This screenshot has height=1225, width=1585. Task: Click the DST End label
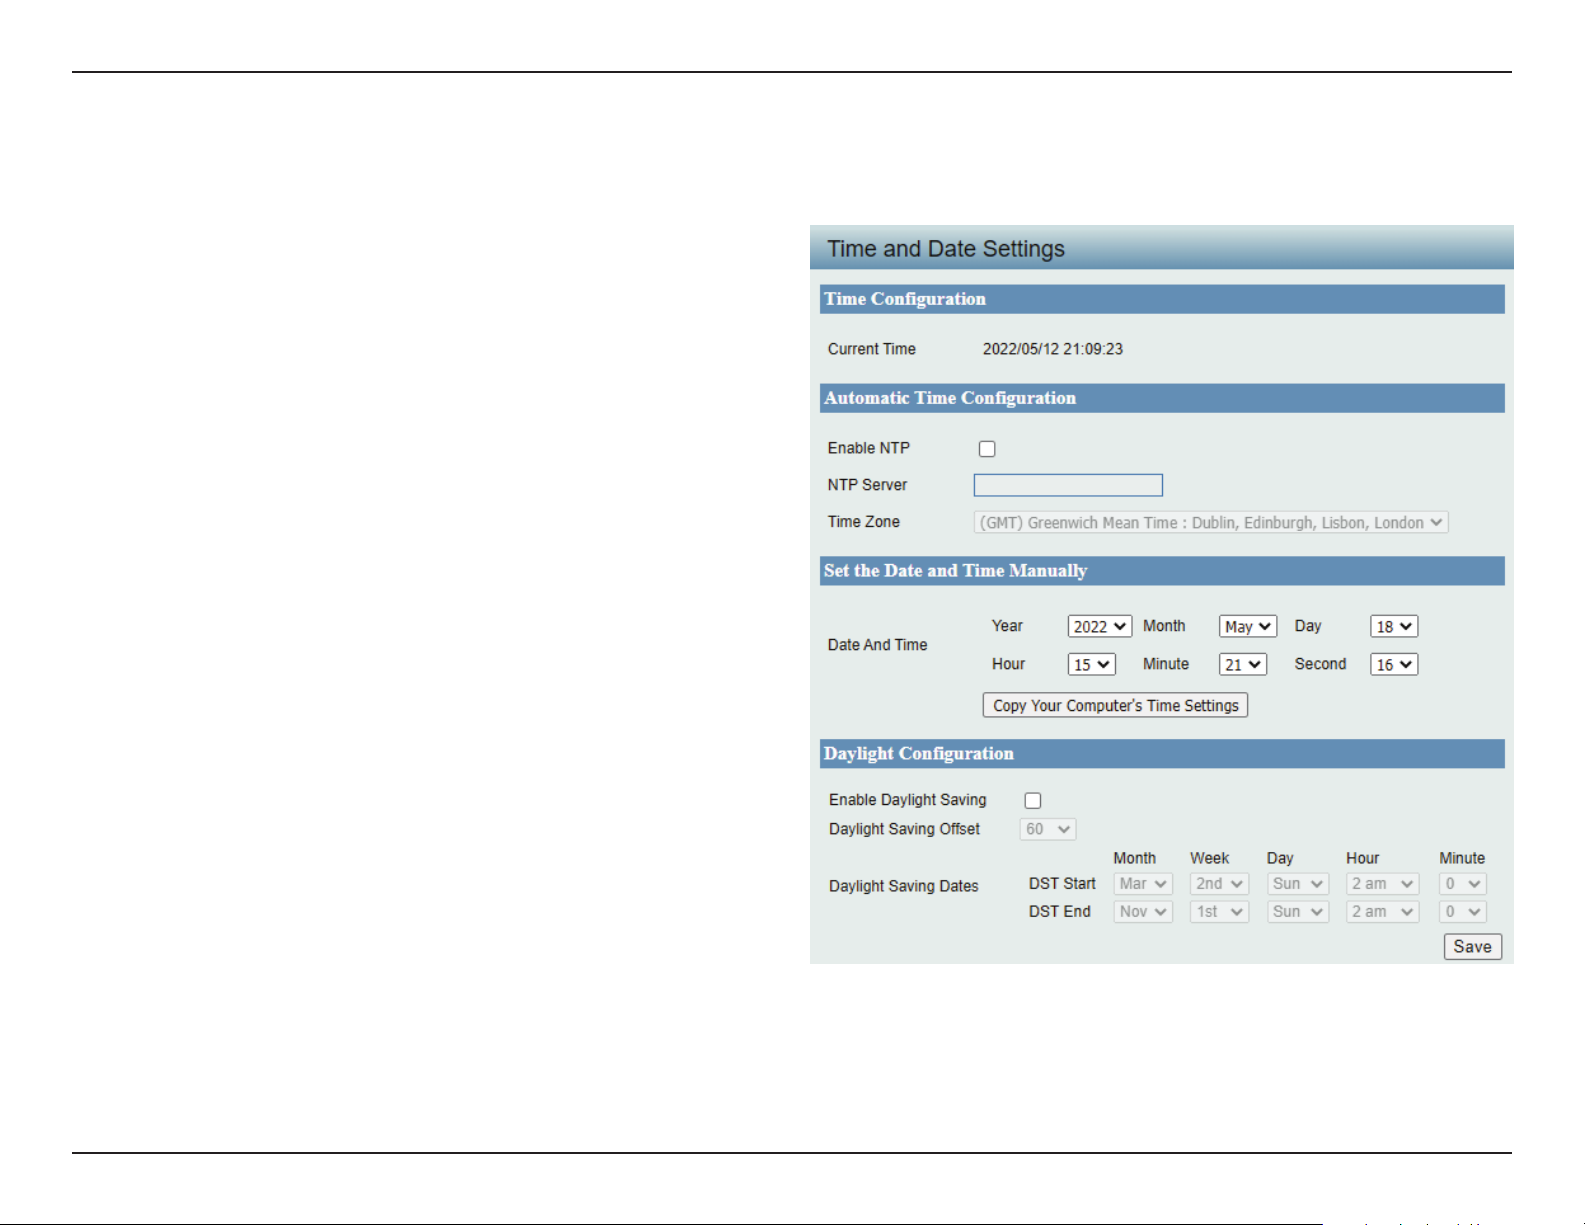coord(1060,912)
